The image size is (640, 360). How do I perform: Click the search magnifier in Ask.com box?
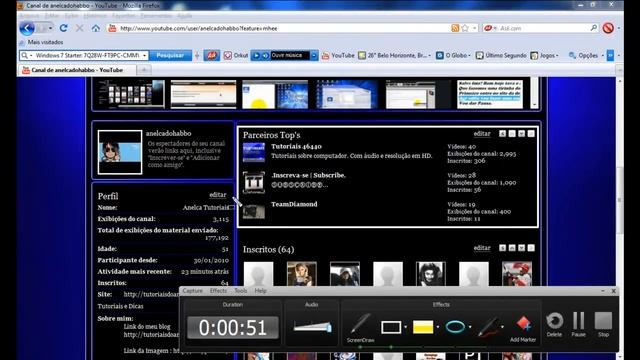tap(593, 28)
